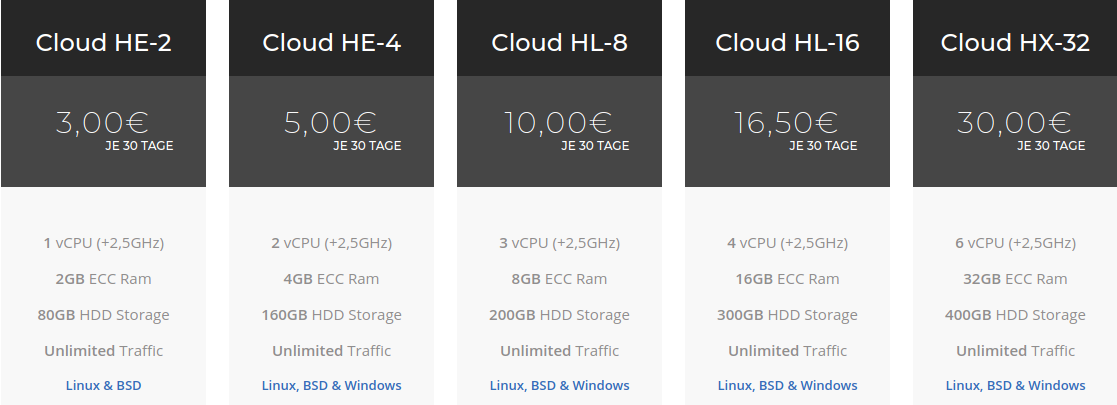Choose the 30,00€ price panel
1117x405 pixels.
tap(1015, 132)
